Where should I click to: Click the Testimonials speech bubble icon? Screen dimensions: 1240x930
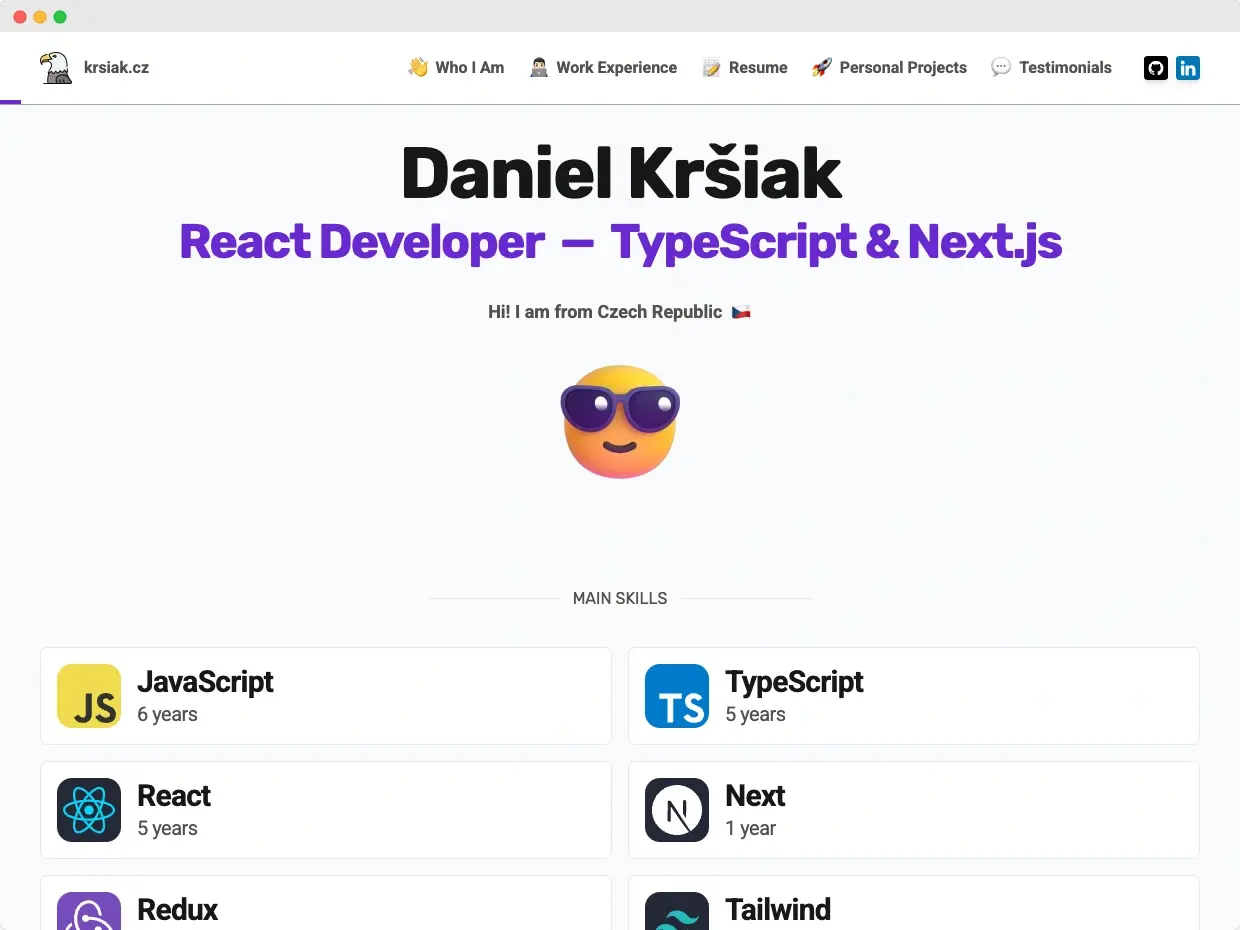pyautogui.click(x=1001, y=67)
